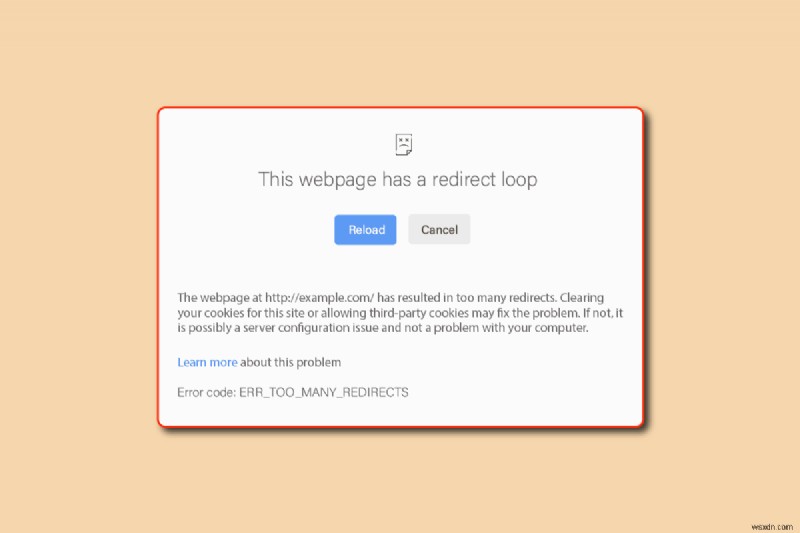Click the 'your cookies for this site' text
Screen dimensions: 800x533
pos(240,313)
